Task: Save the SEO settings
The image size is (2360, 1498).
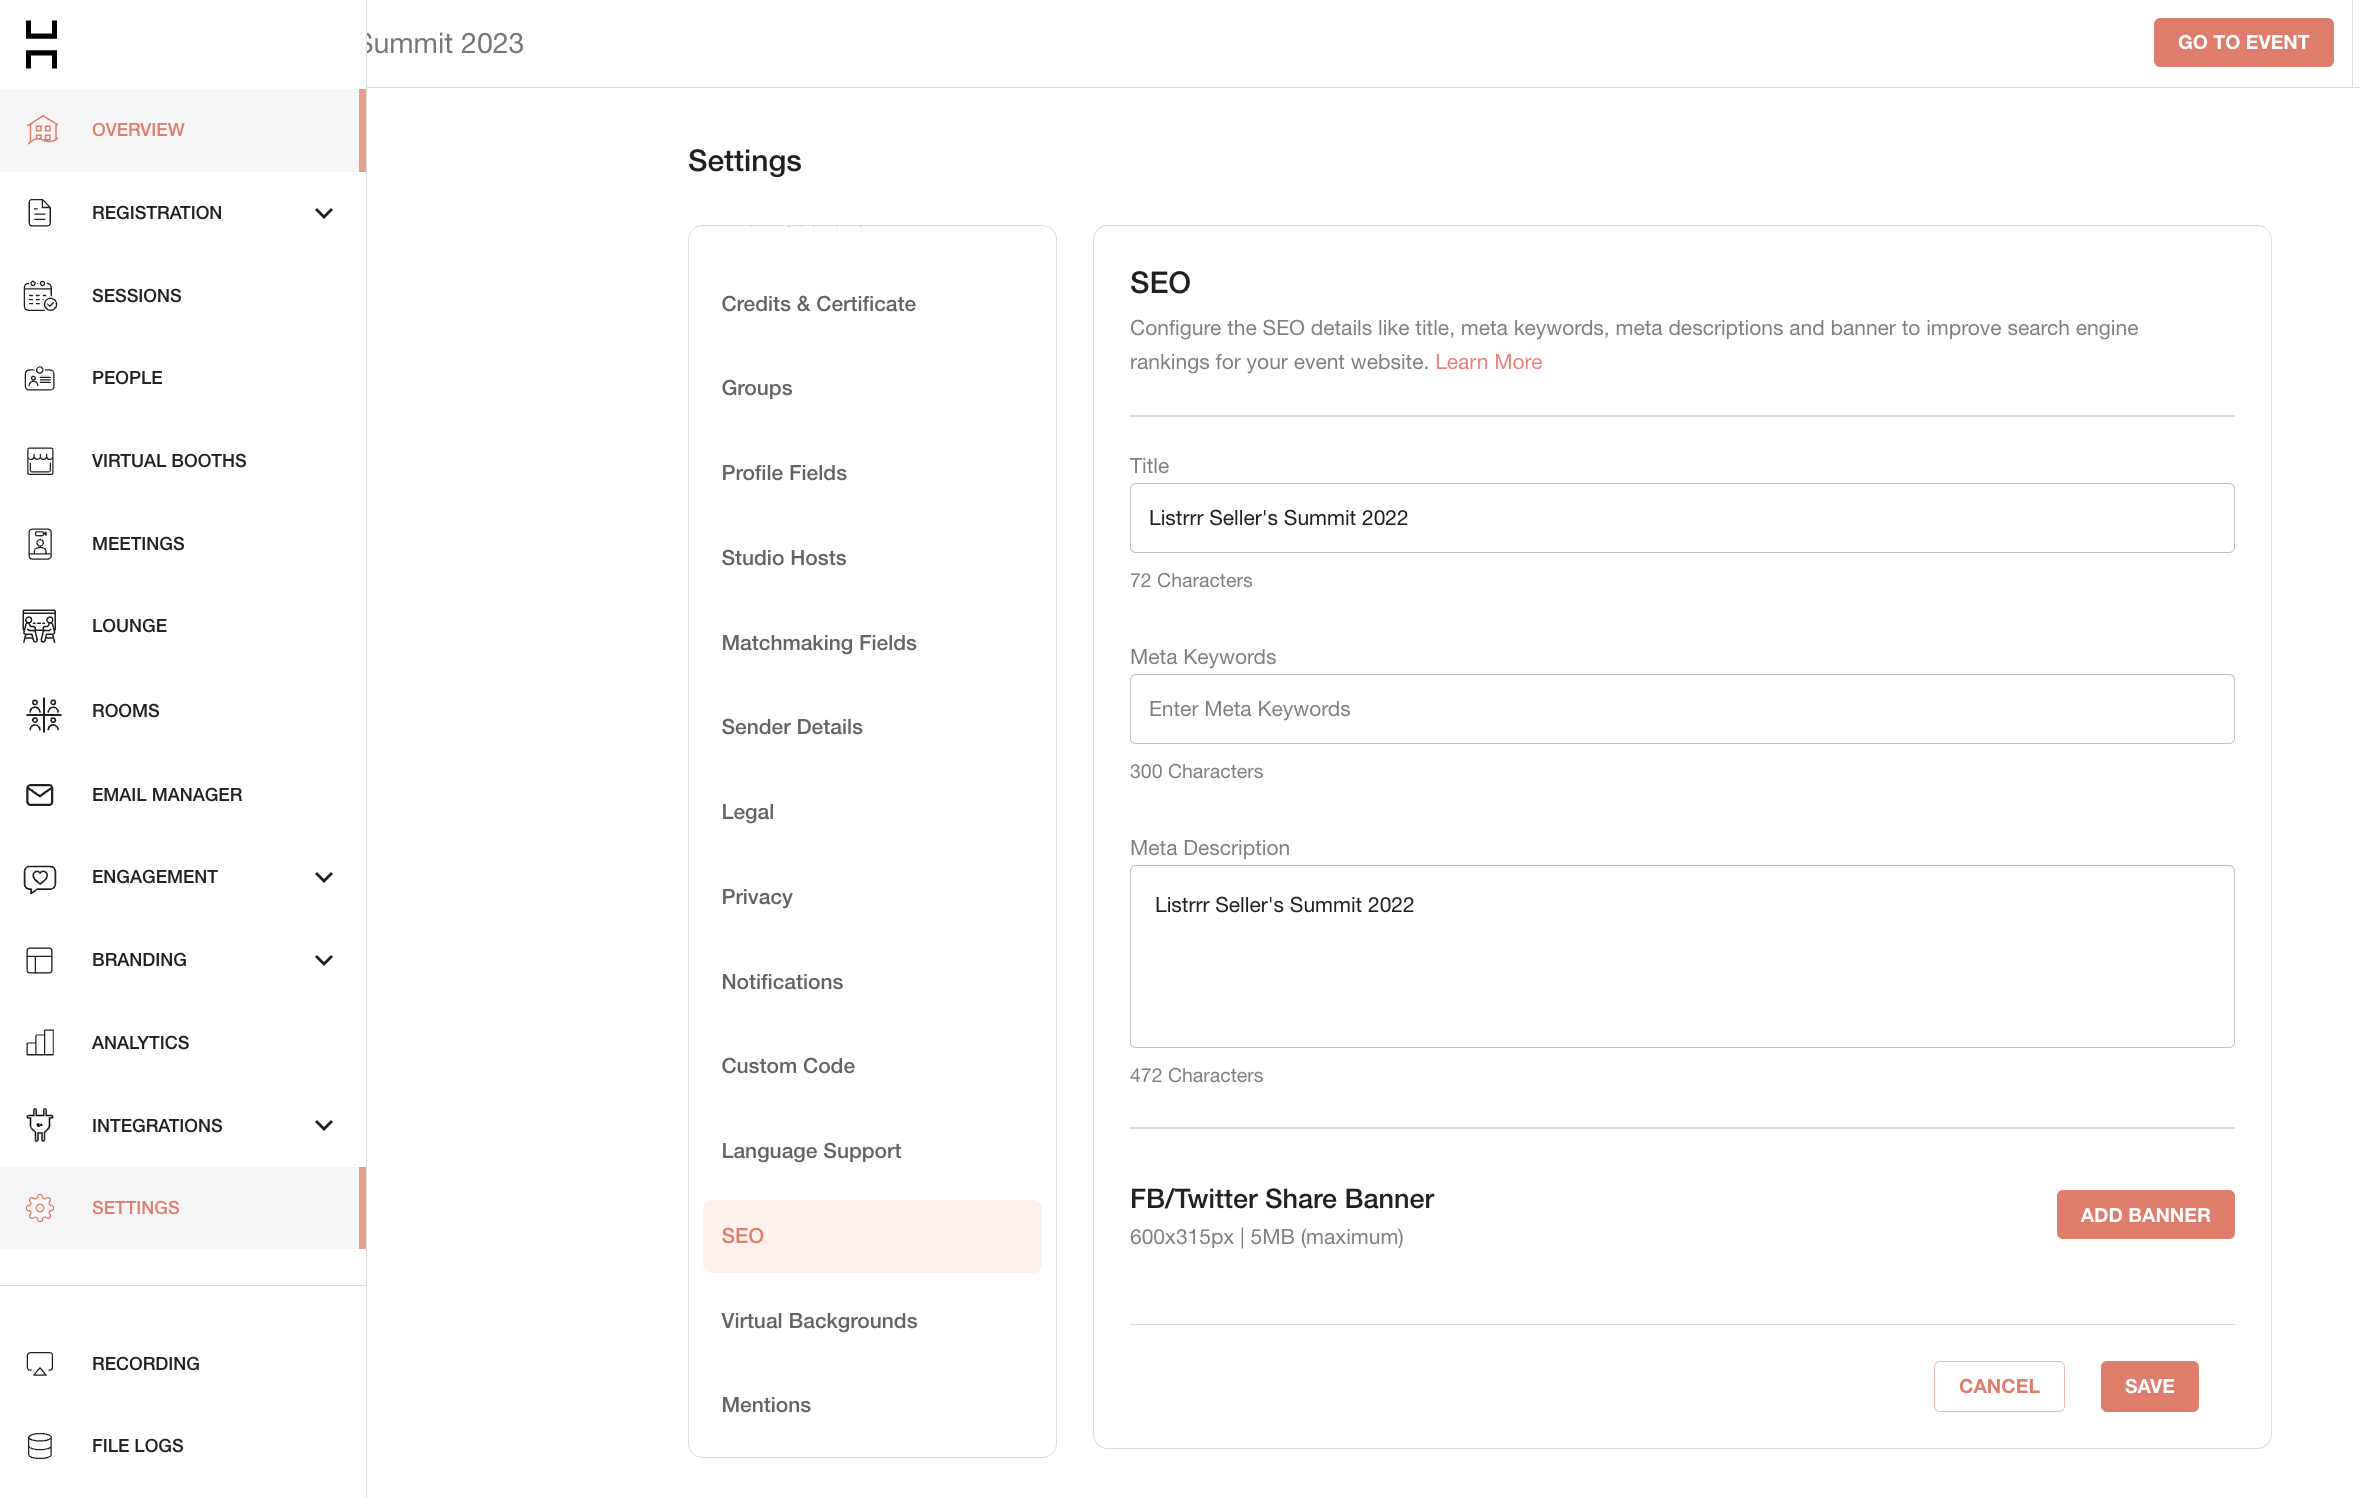Action: [2149, 1386]
